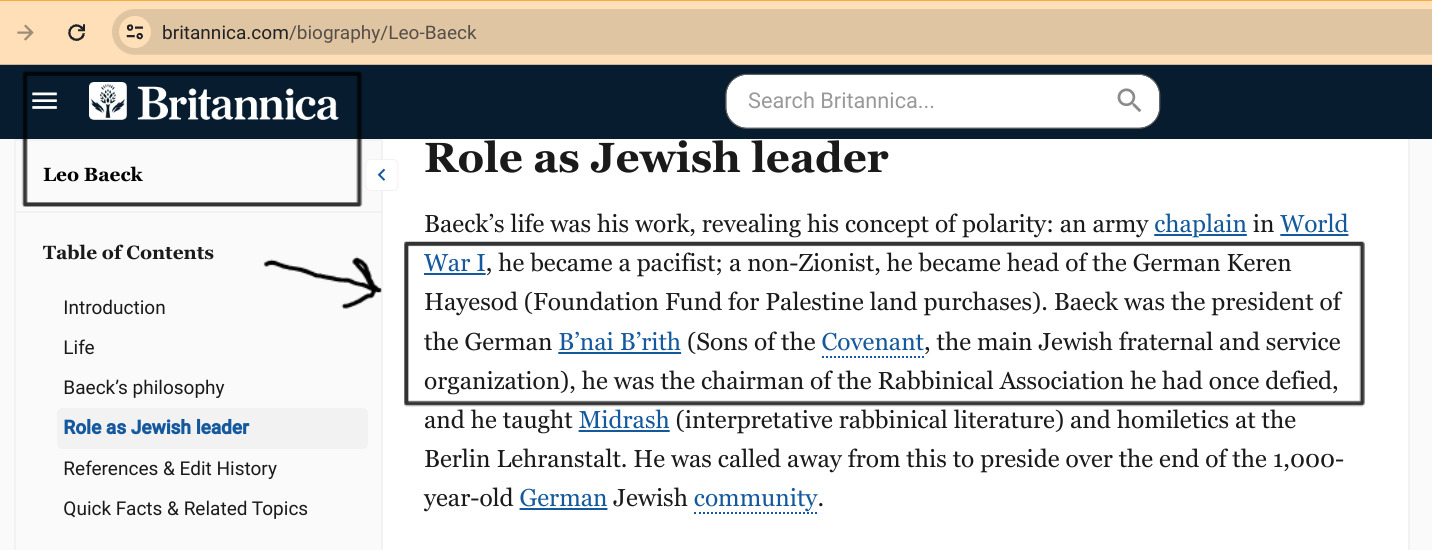1432x550 pixels.
Task: Click the Britannica logo
Action: [x=214, y=102]
